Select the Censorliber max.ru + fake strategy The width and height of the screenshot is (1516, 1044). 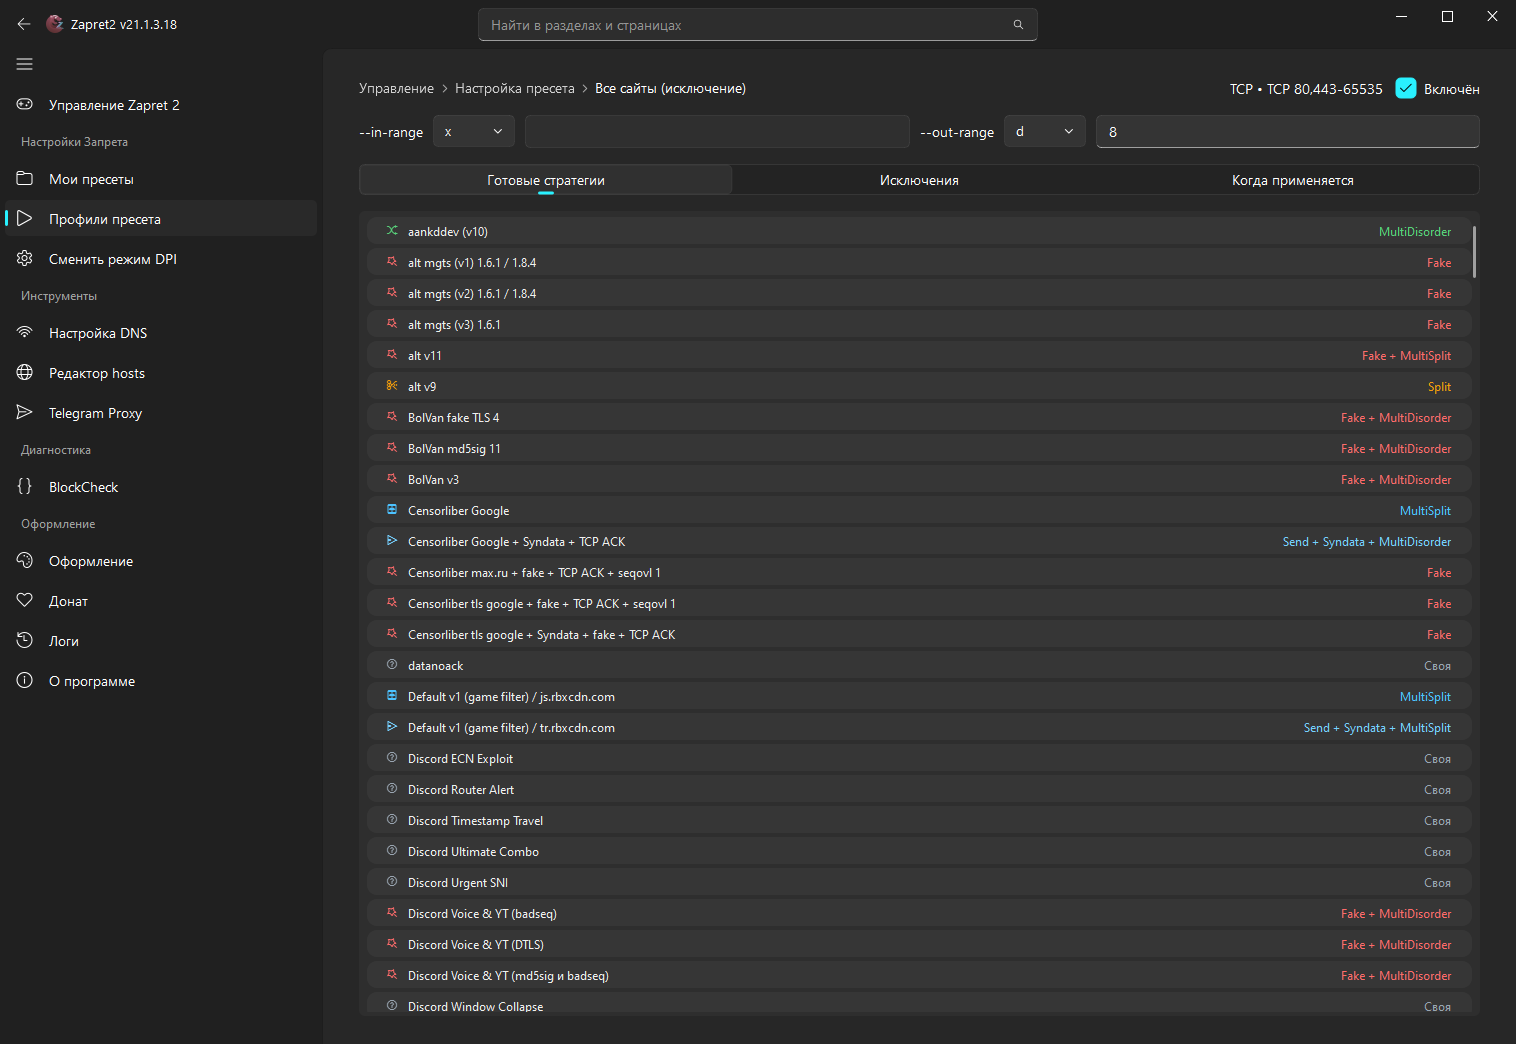click(919, 572)
